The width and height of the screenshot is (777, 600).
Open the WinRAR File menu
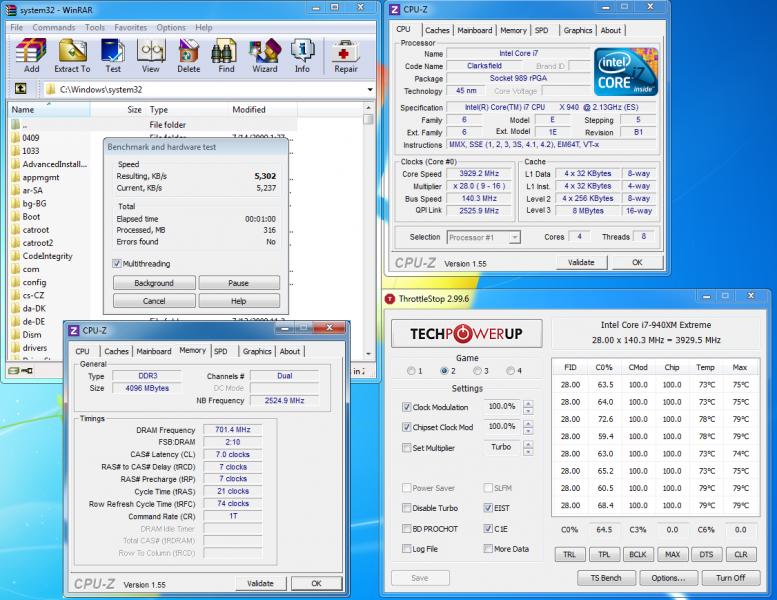point(16,27)
